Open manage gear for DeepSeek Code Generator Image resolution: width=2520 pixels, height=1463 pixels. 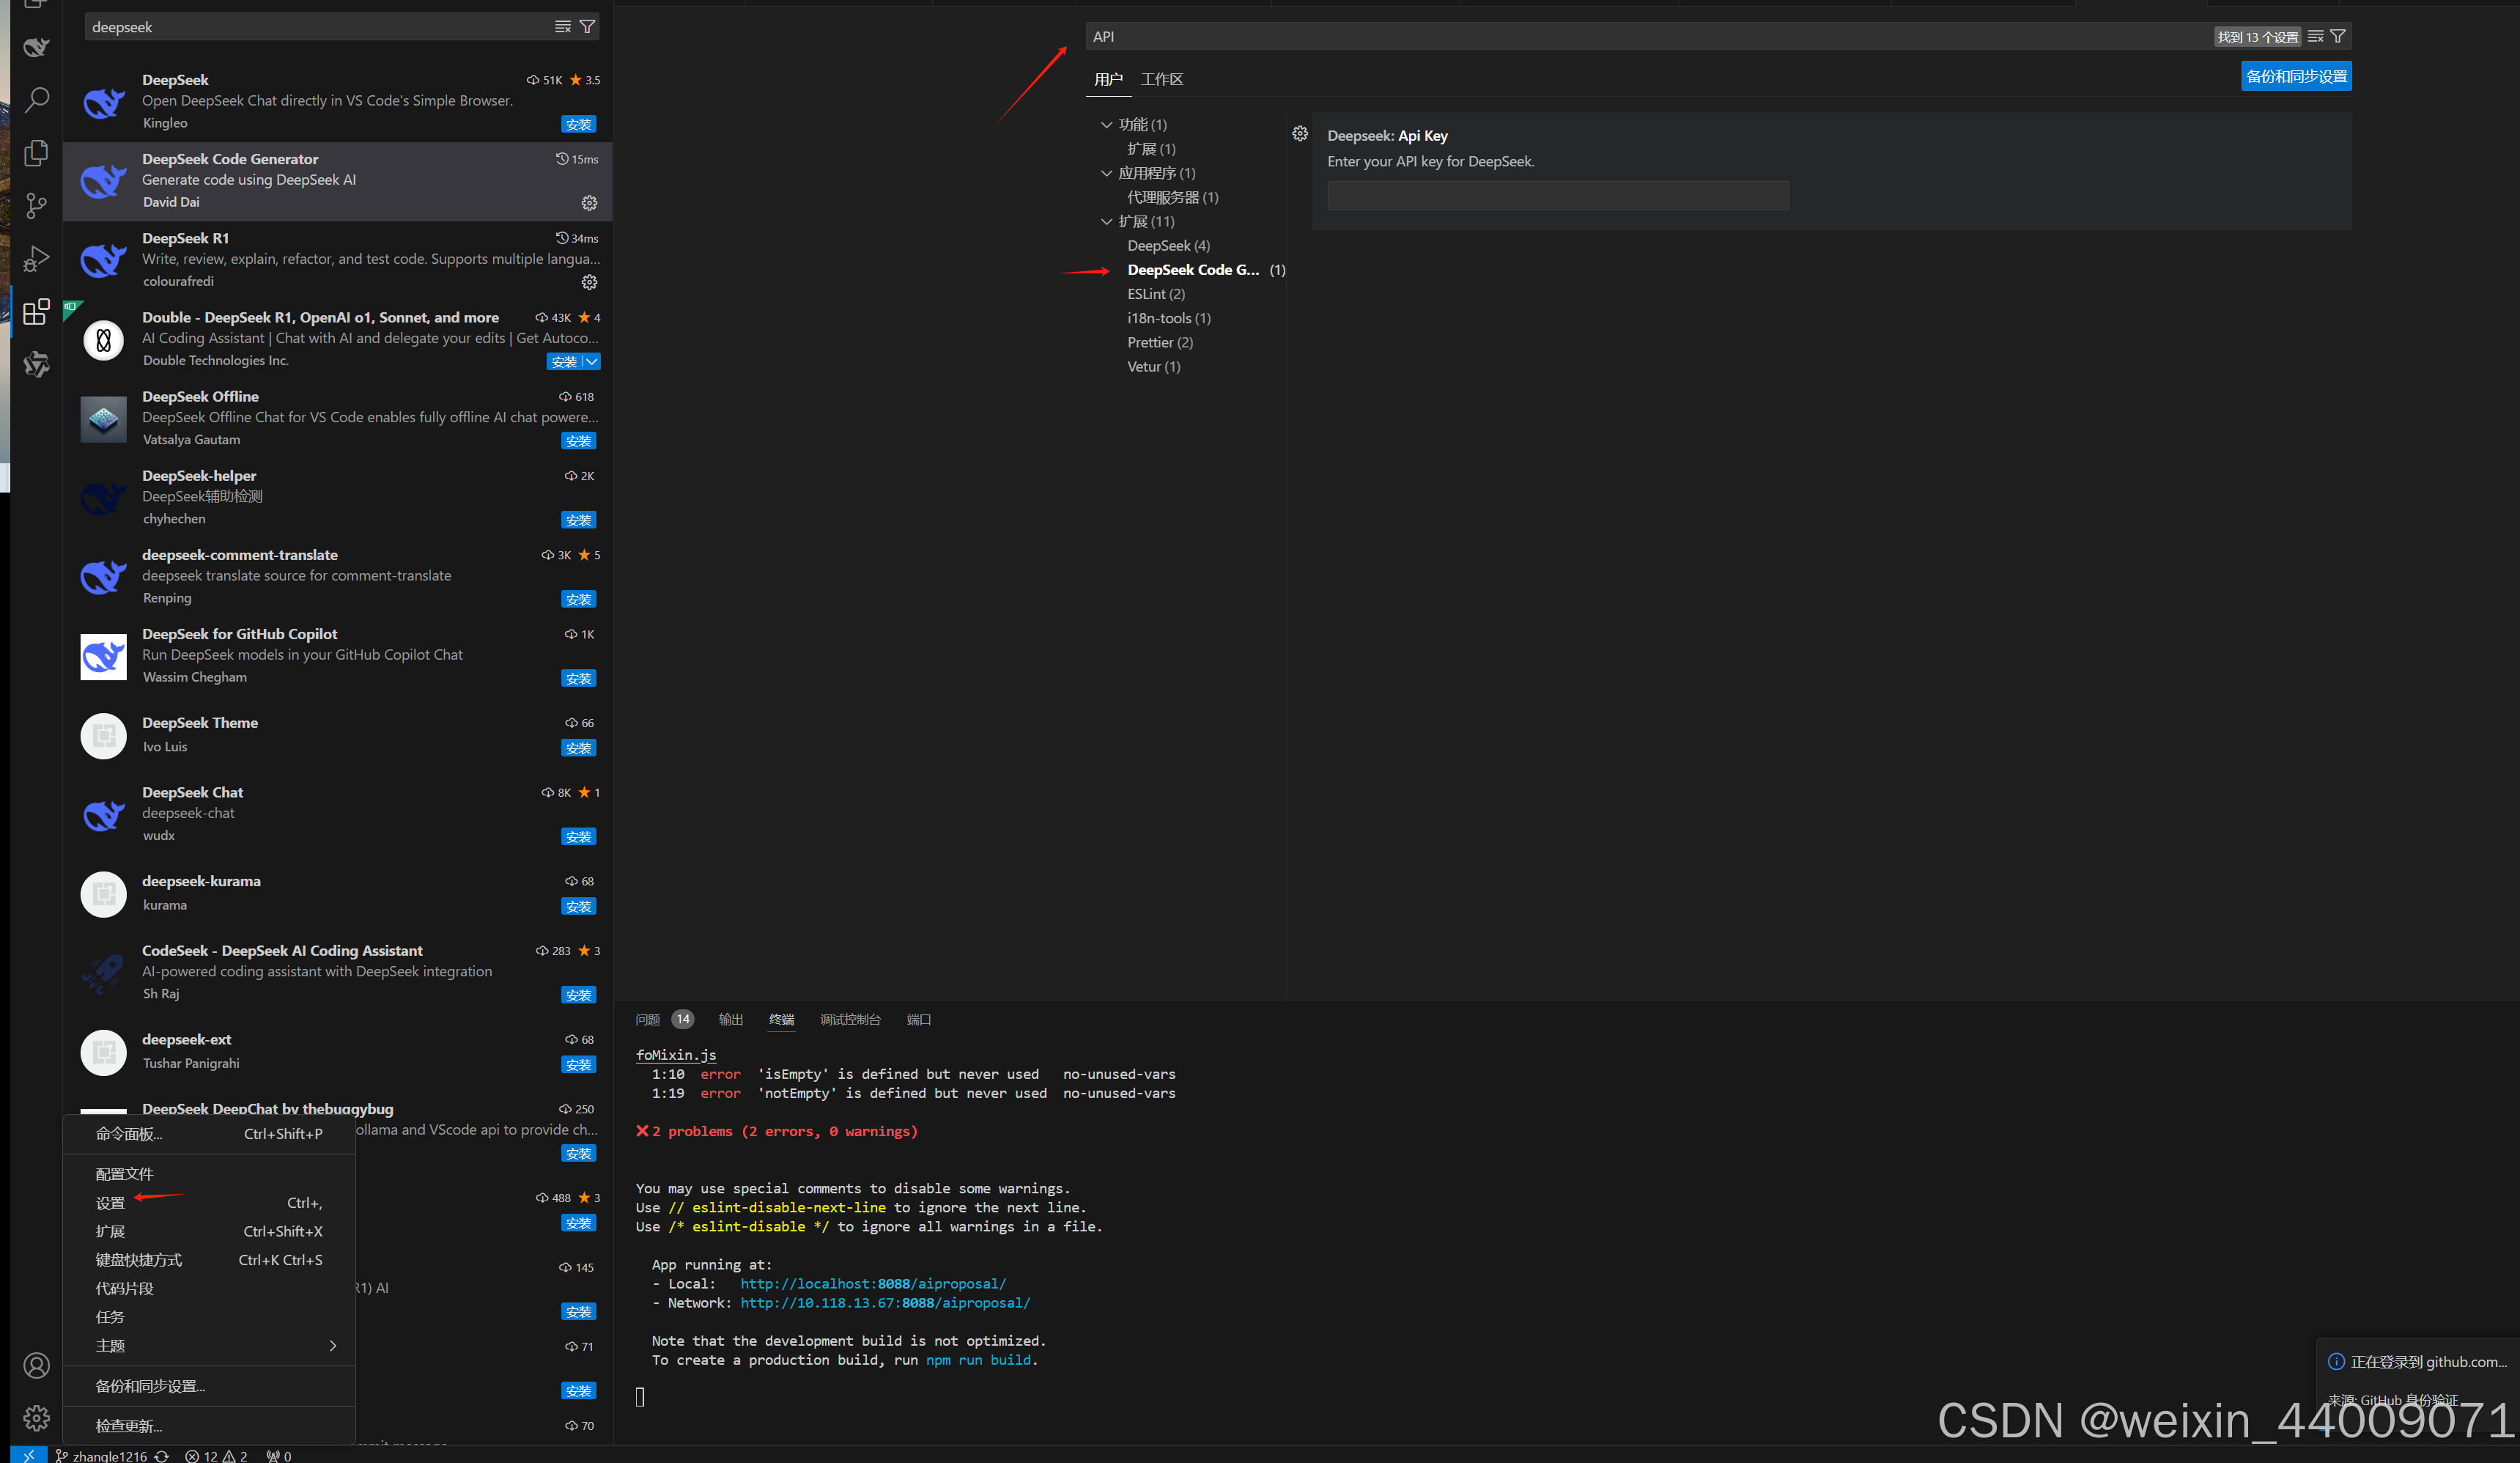point(589,203)
